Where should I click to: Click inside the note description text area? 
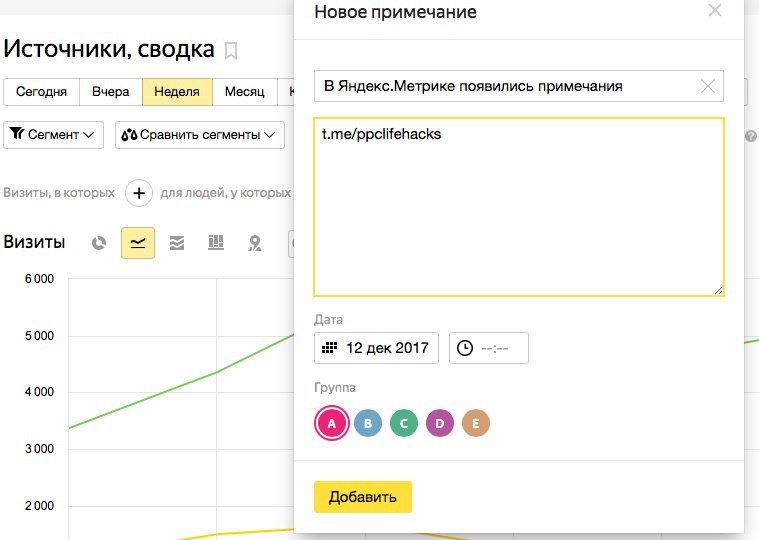(x=519, y=207)
